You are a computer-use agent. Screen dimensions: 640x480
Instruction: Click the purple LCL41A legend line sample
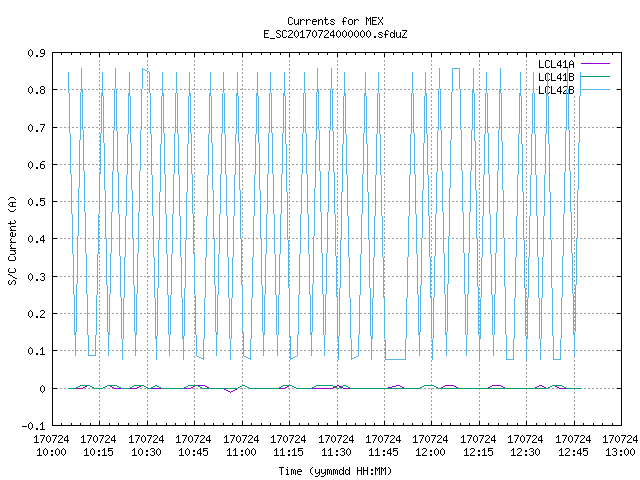[595, 64]
